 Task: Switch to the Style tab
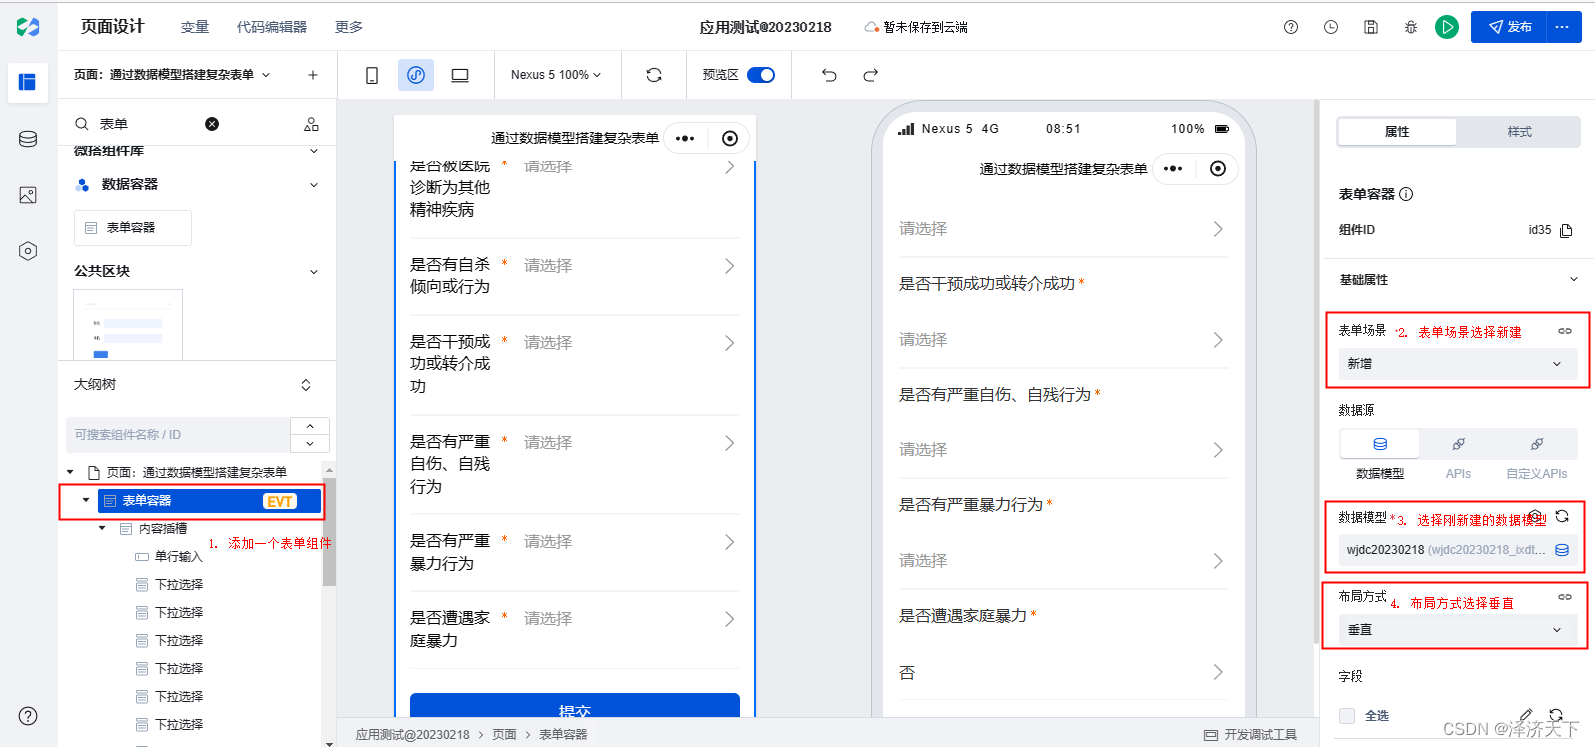pyautogui.click(x=1519, y=132)
